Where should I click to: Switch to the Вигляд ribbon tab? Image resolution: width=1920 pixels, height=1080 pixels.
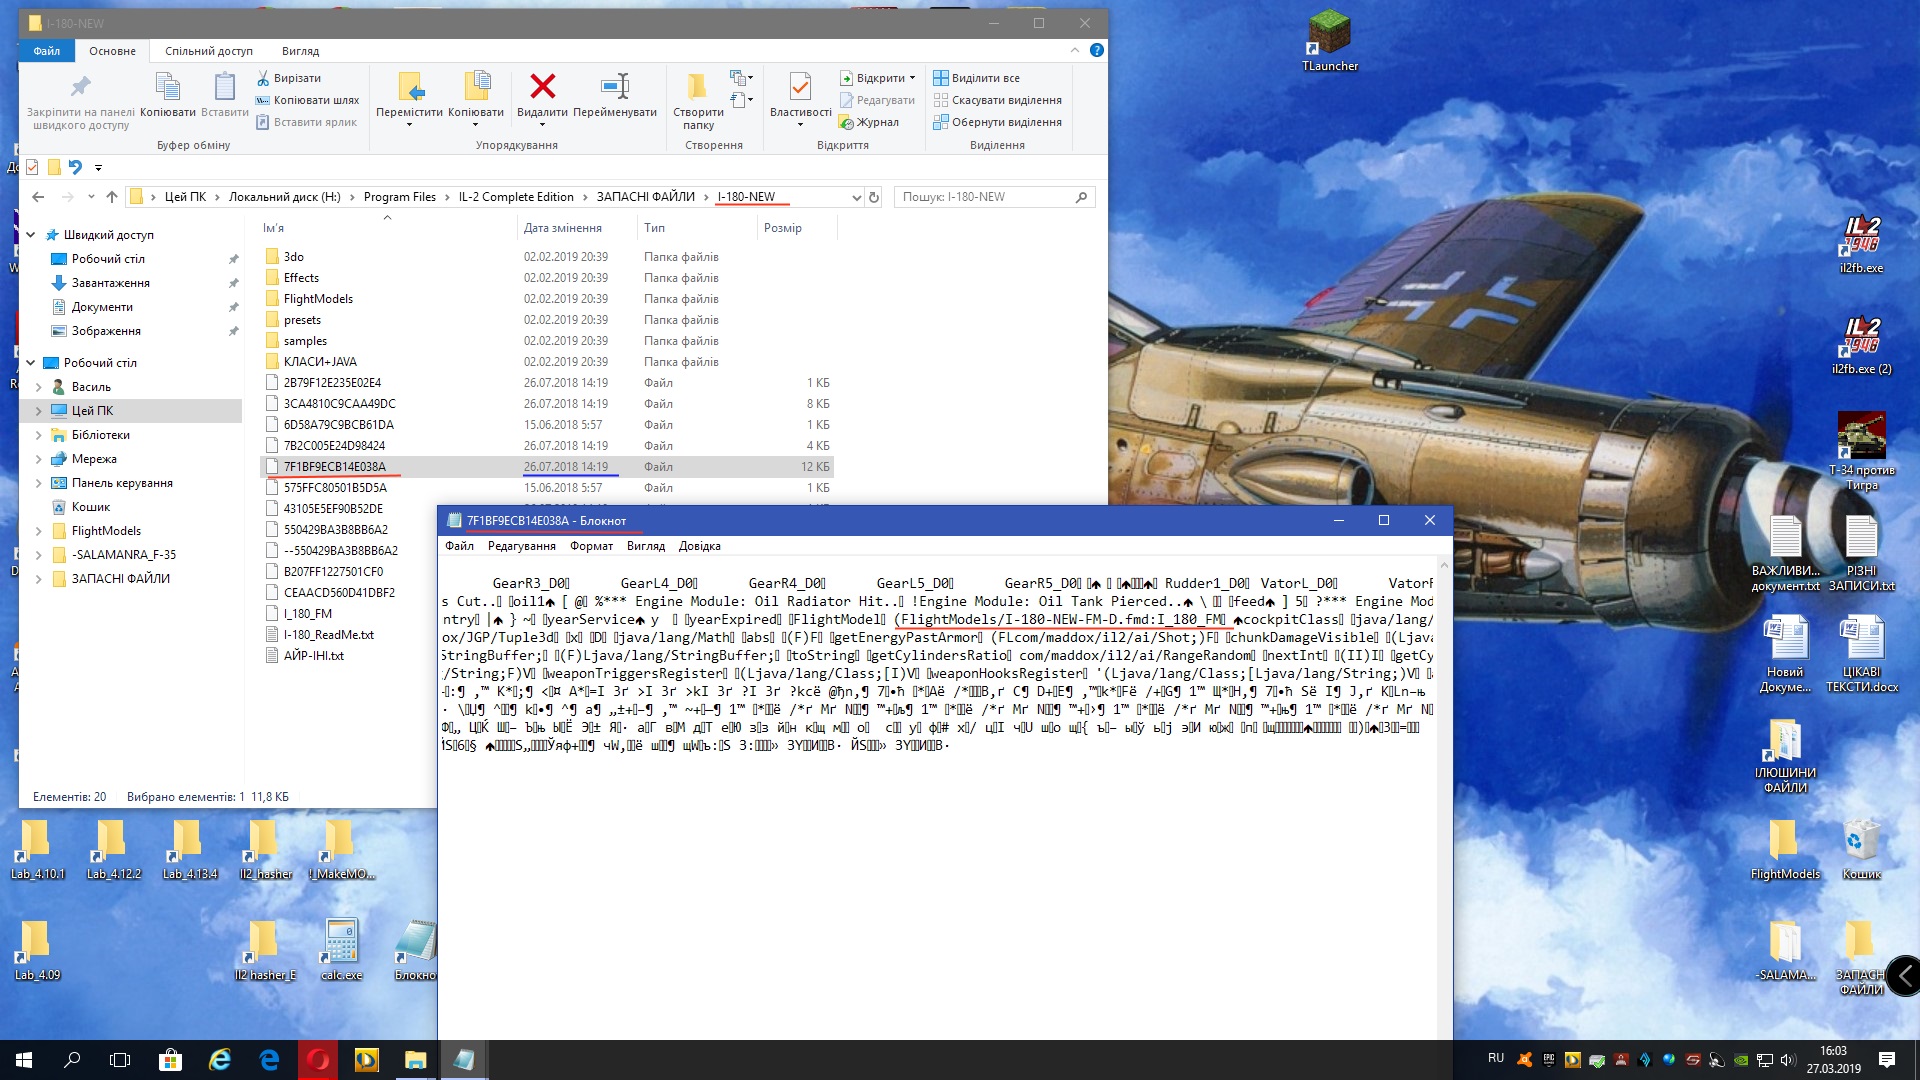(300, 51)
